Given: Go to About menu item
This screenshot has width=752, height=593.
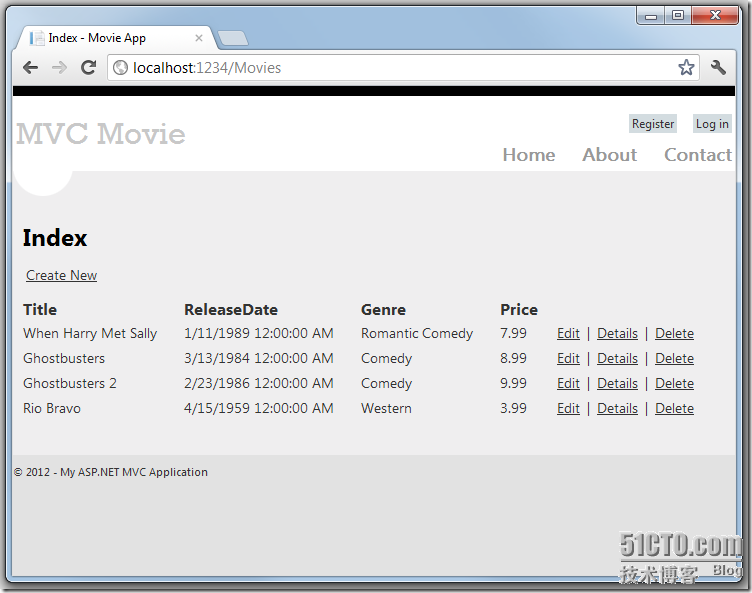Looking at the screenshot, I should pos(610,155).
